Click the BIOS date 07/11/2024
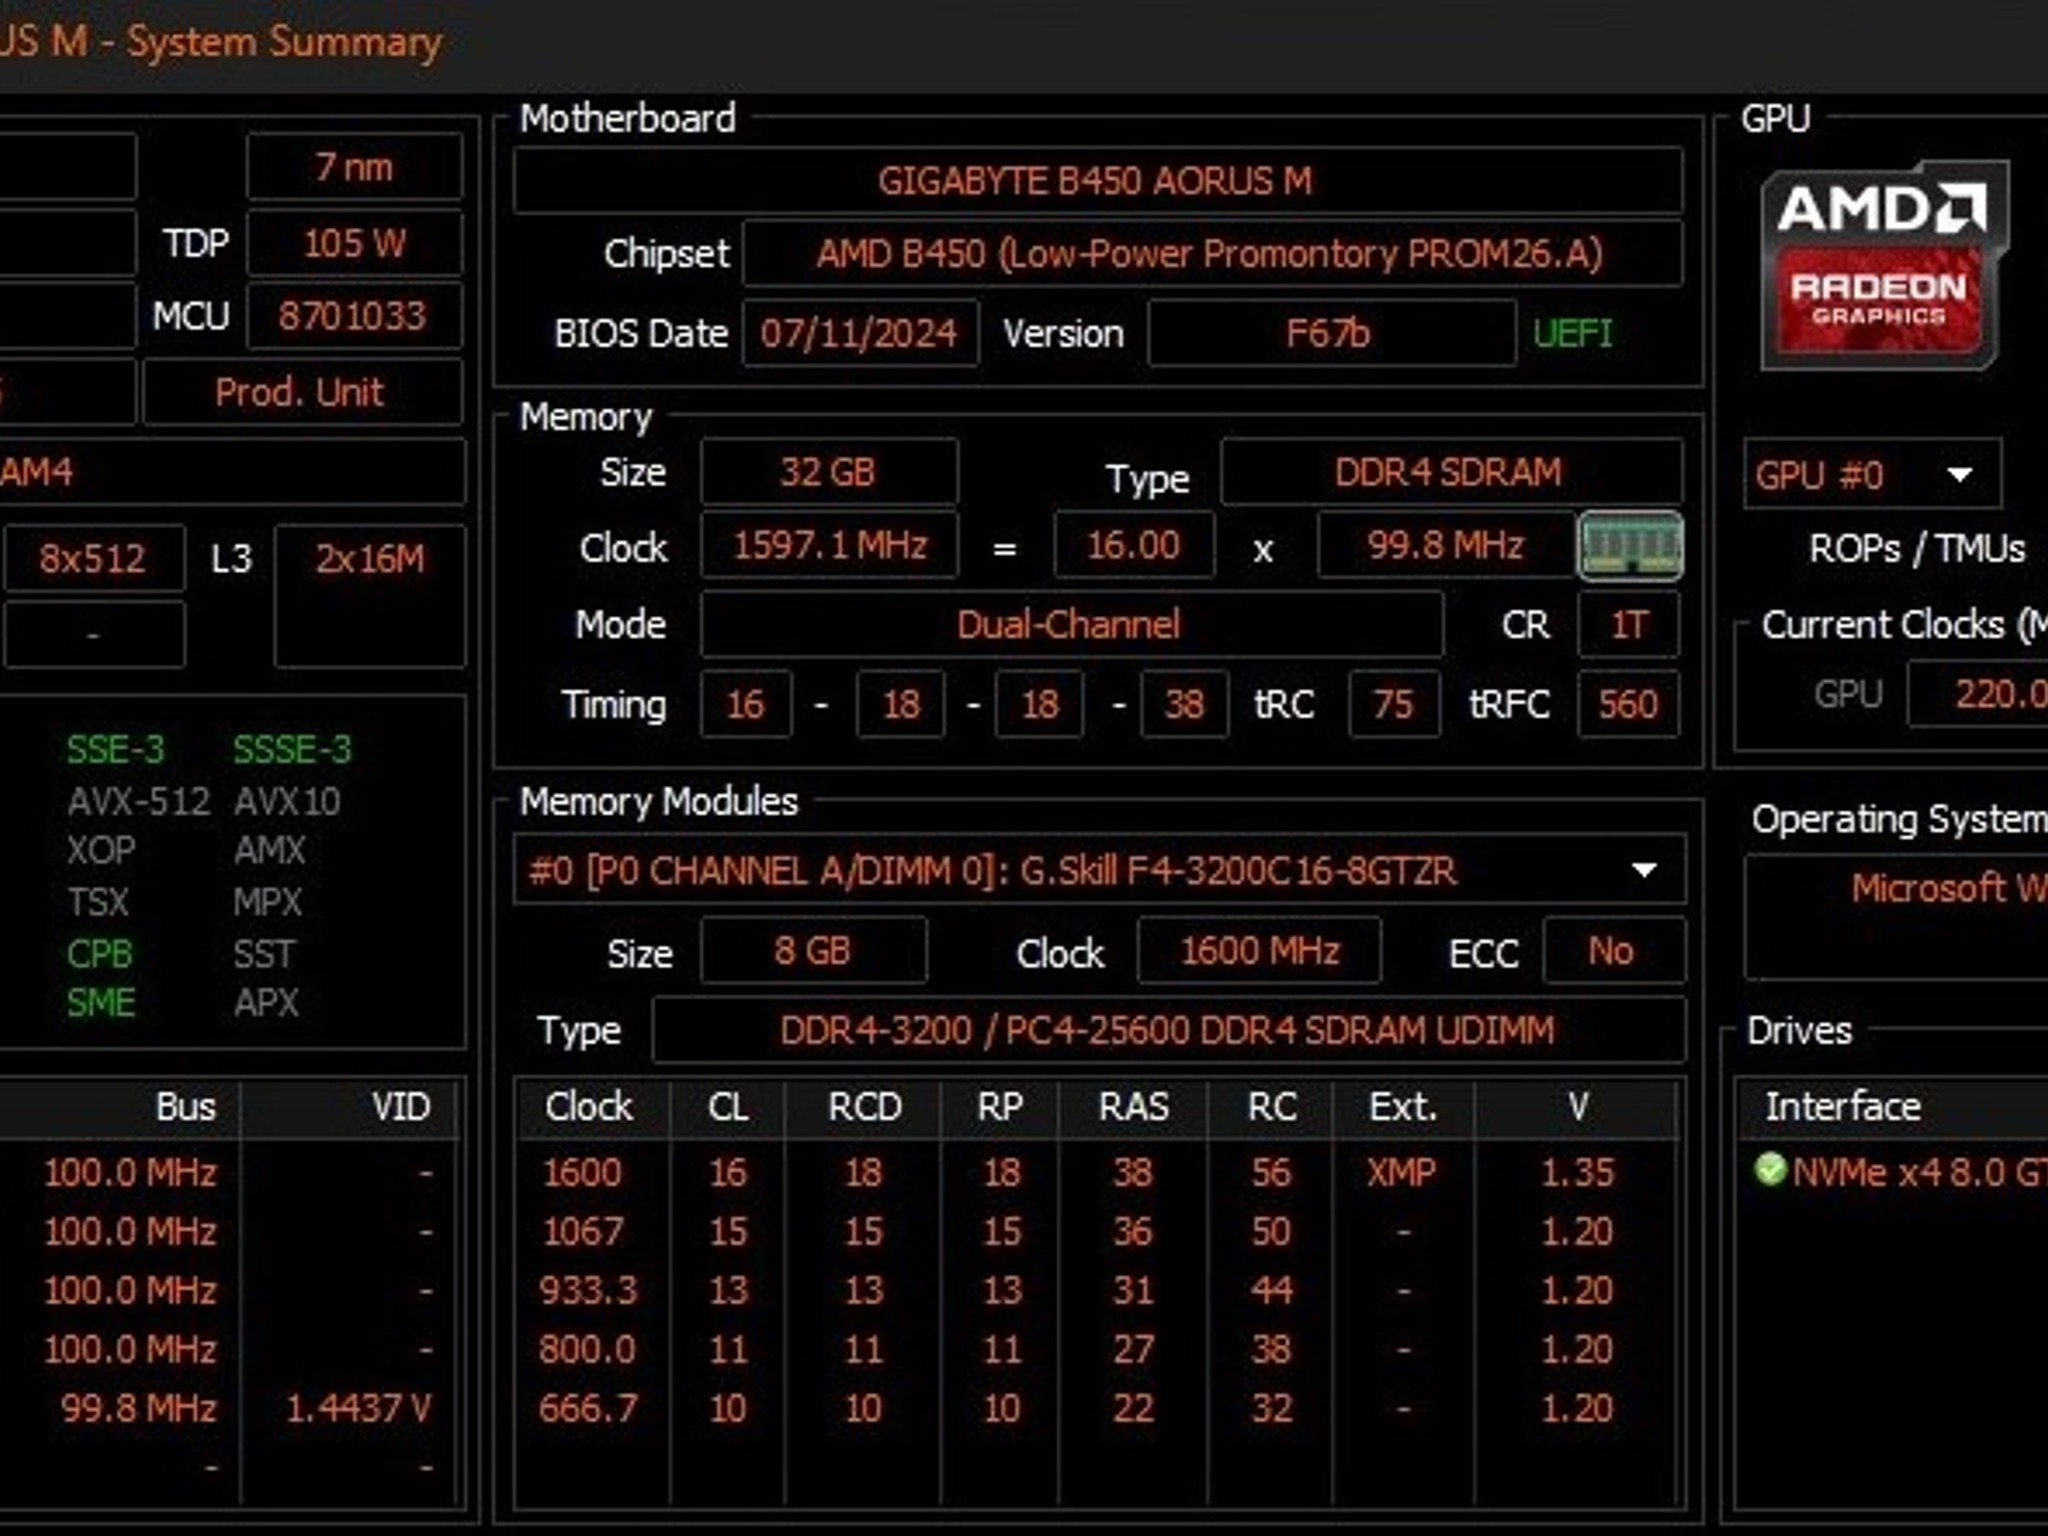 [x=860, y=333]
